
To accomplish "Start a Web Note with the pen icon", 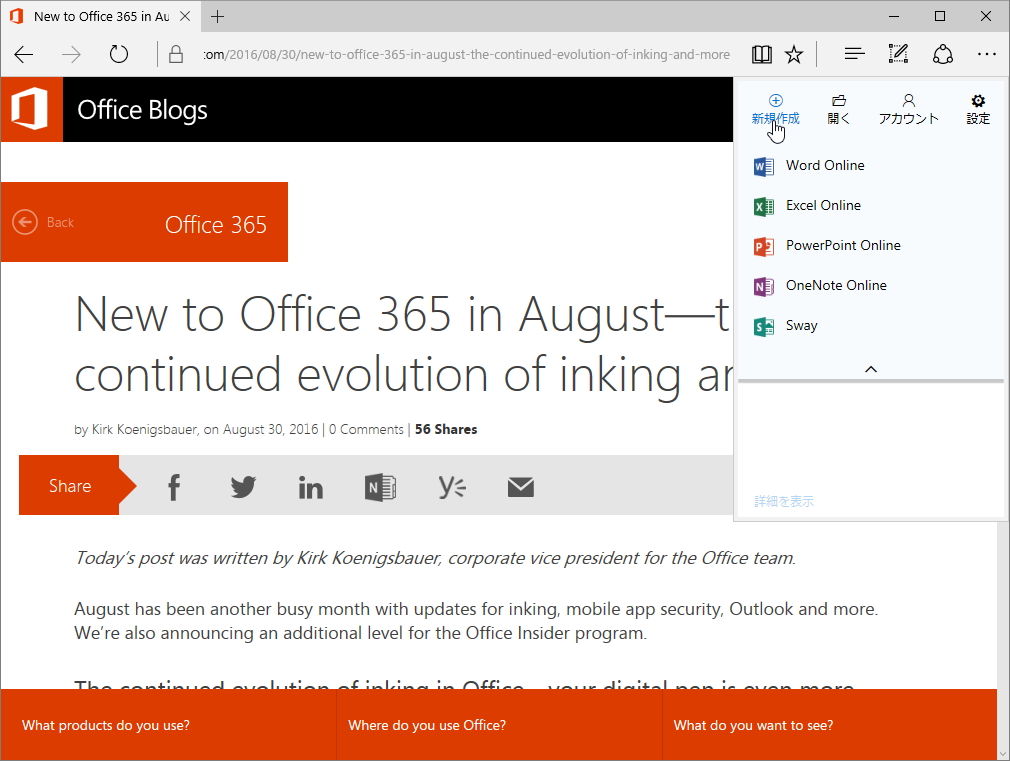I will (x=897, y=53).
